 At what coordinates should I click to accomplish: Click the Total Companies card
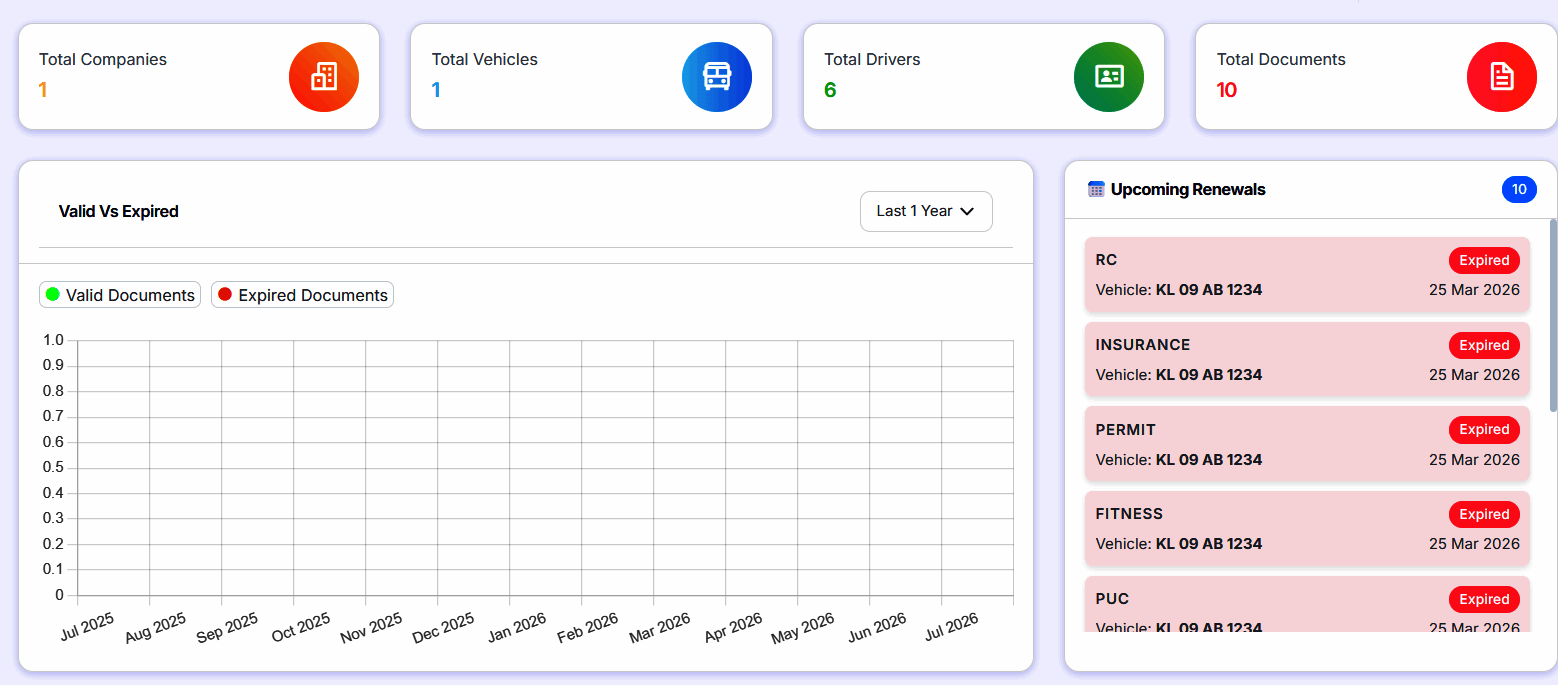pyautogui.click(x=199, y=77)
